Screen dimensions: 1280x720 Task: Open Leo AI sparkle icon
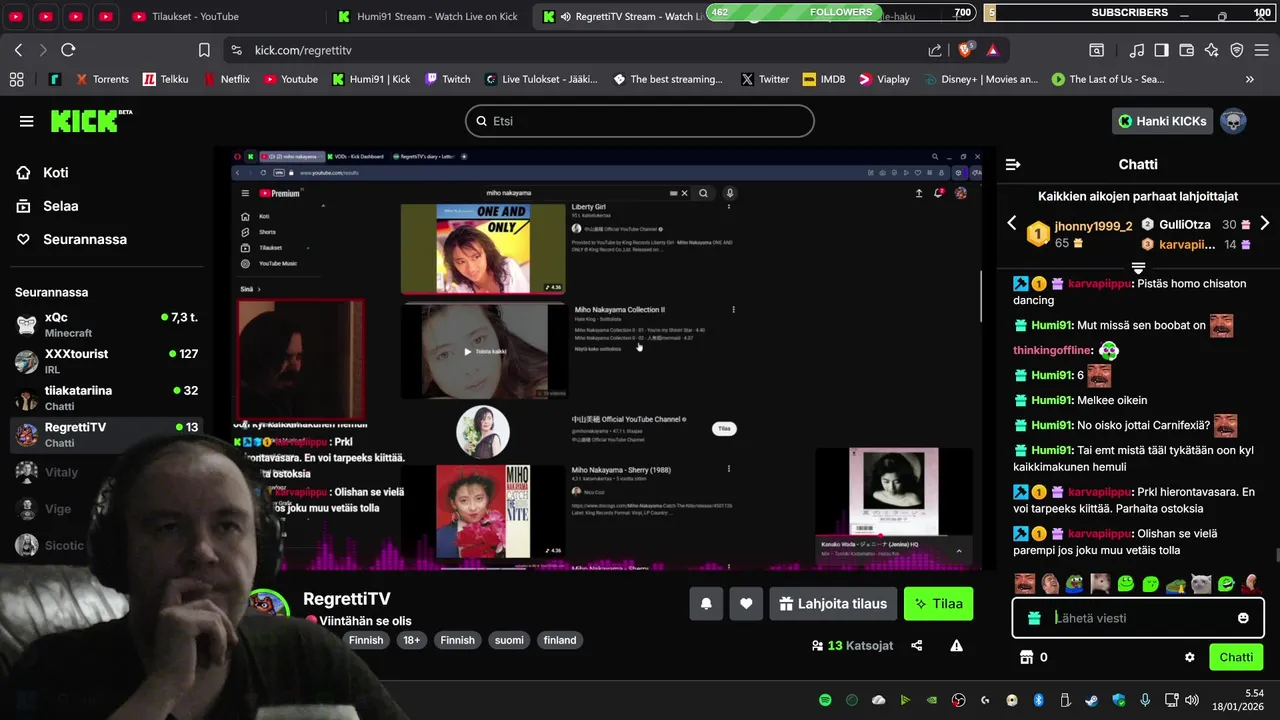coord(1211,50)
